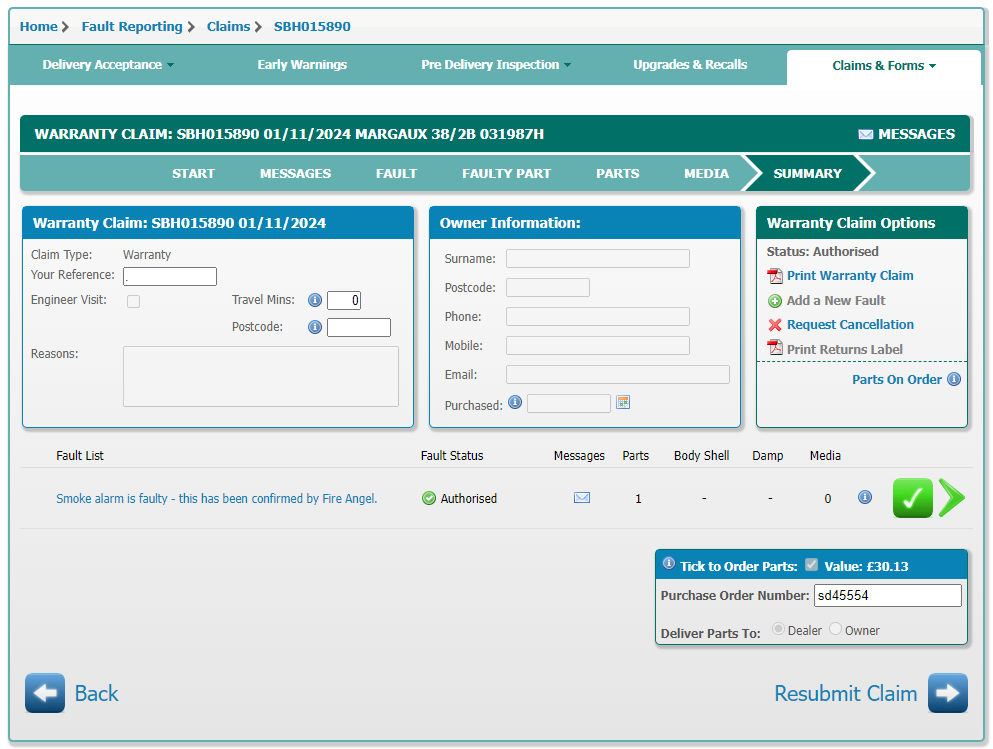Click the fault row info icon
993x749 pixels.
pyautogui.click(x=865, y=498)
